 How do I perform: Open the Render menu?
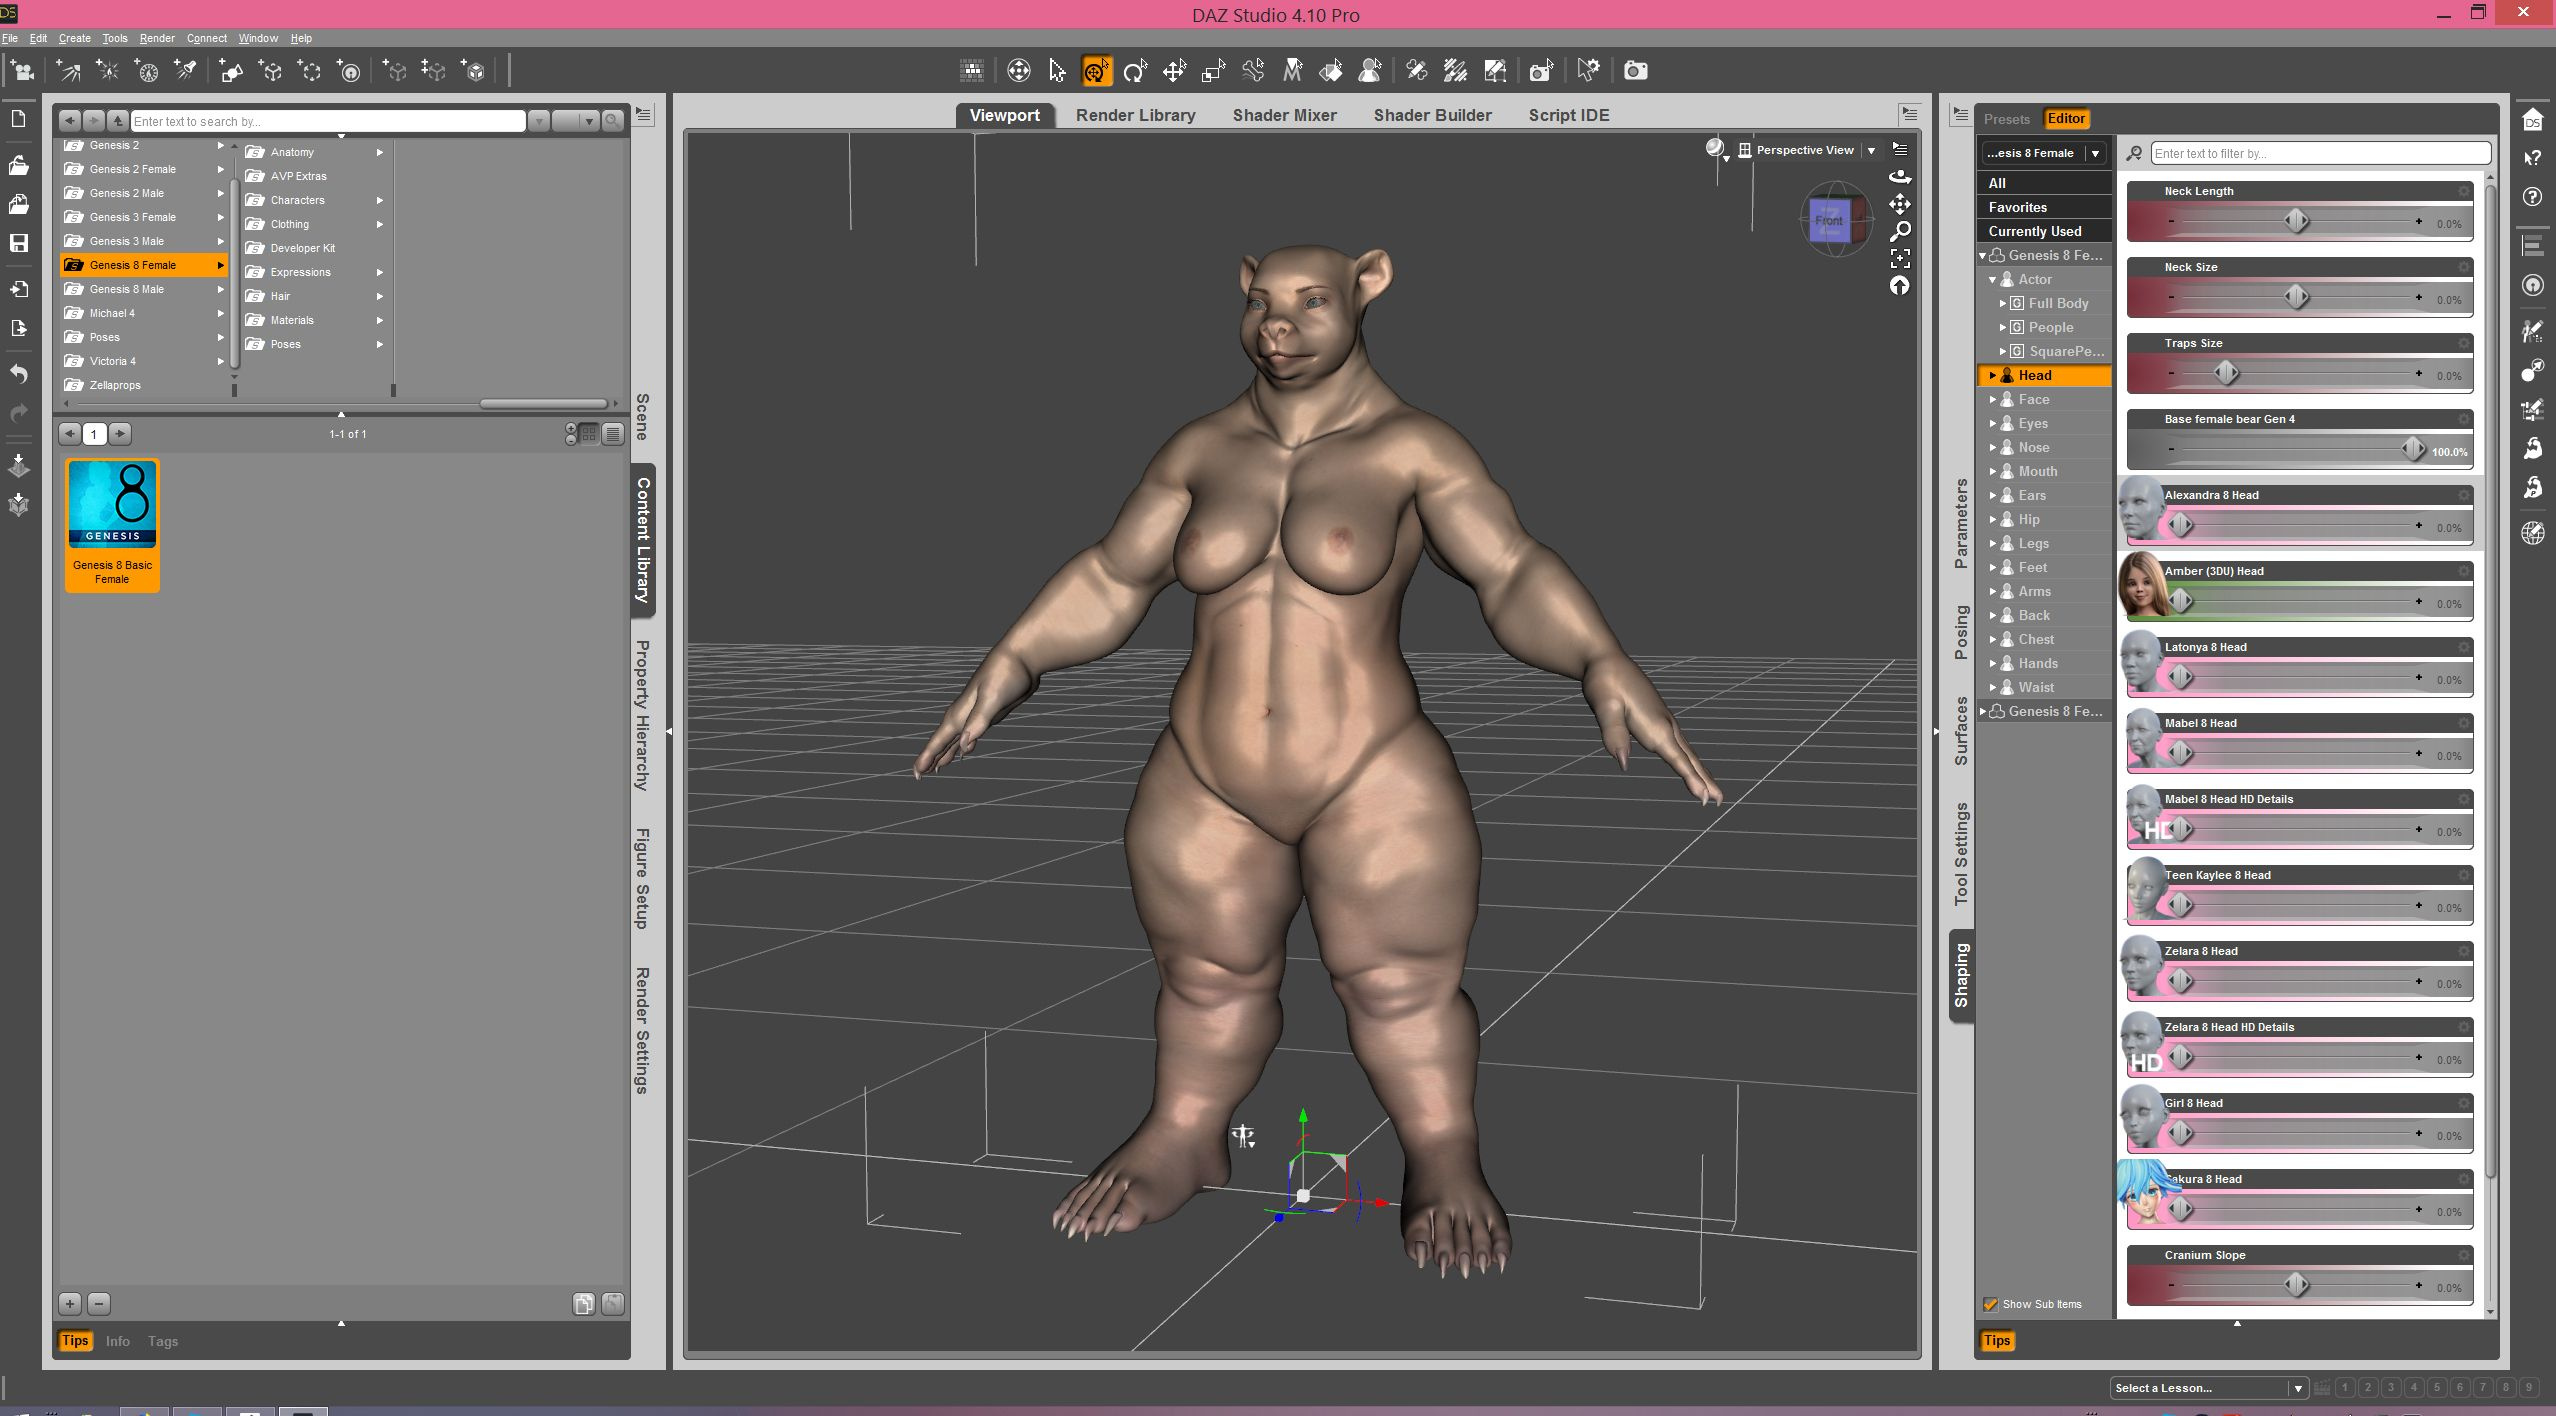[157, 38]
